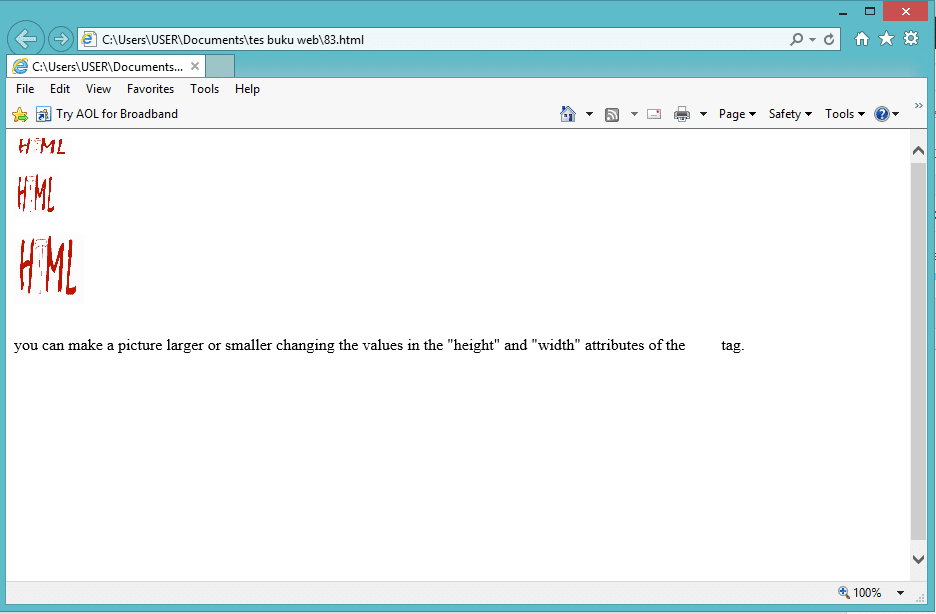View Favorites via the star icon

coord(886,37)
